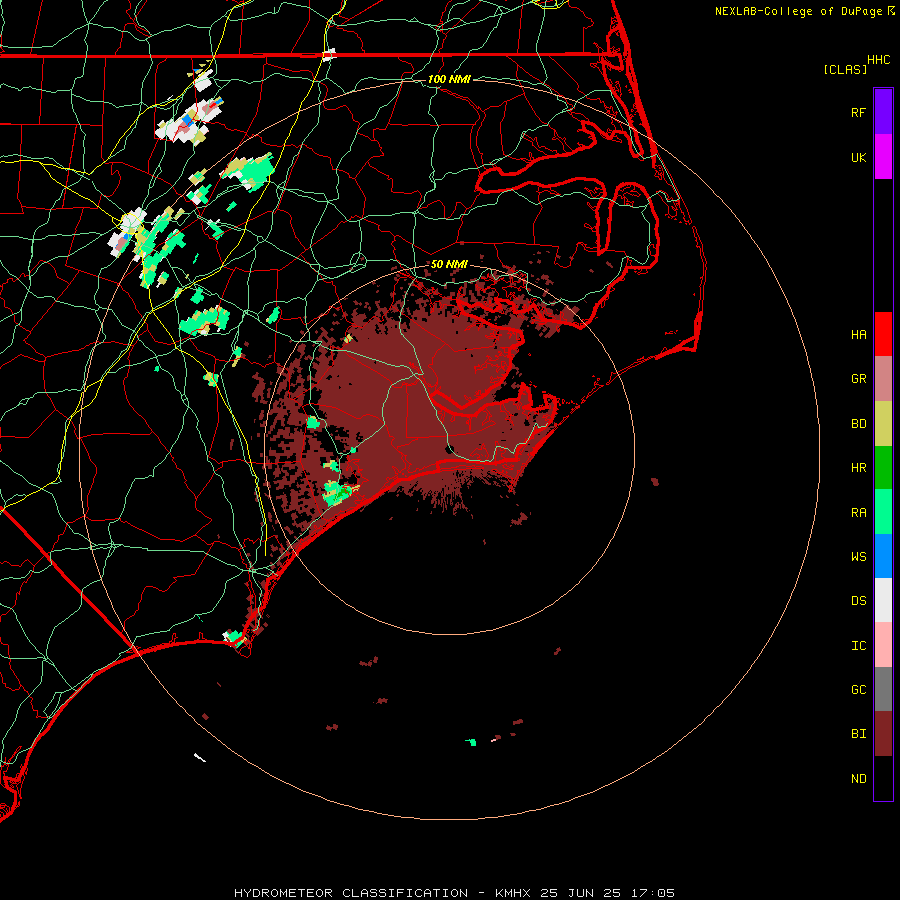
Task: Click the BI legend label
Action: pos(858,734)
